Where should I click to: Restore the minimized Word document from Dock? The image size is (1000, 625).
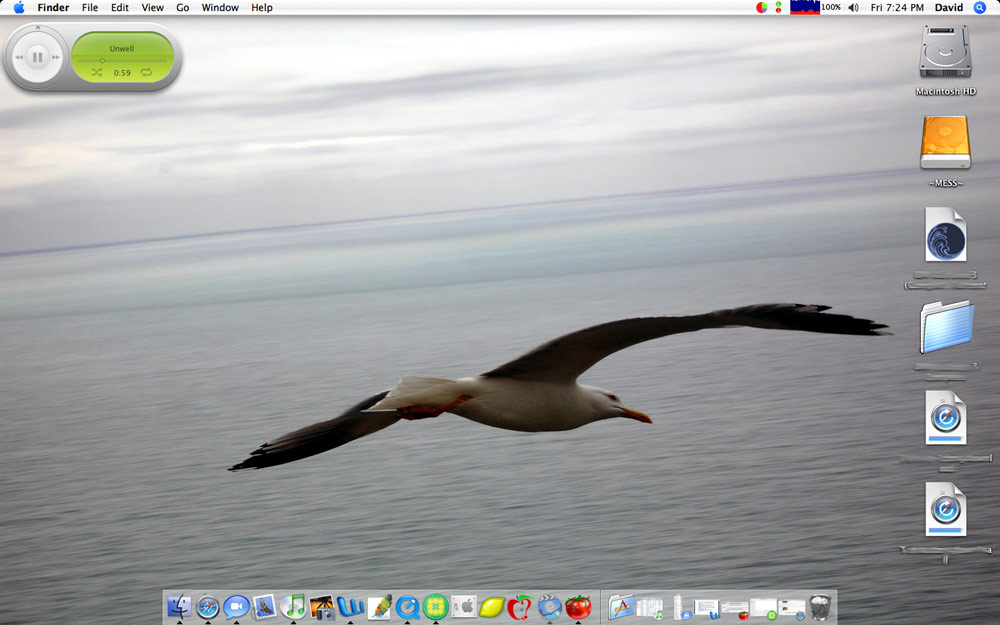tap(706, 608)
